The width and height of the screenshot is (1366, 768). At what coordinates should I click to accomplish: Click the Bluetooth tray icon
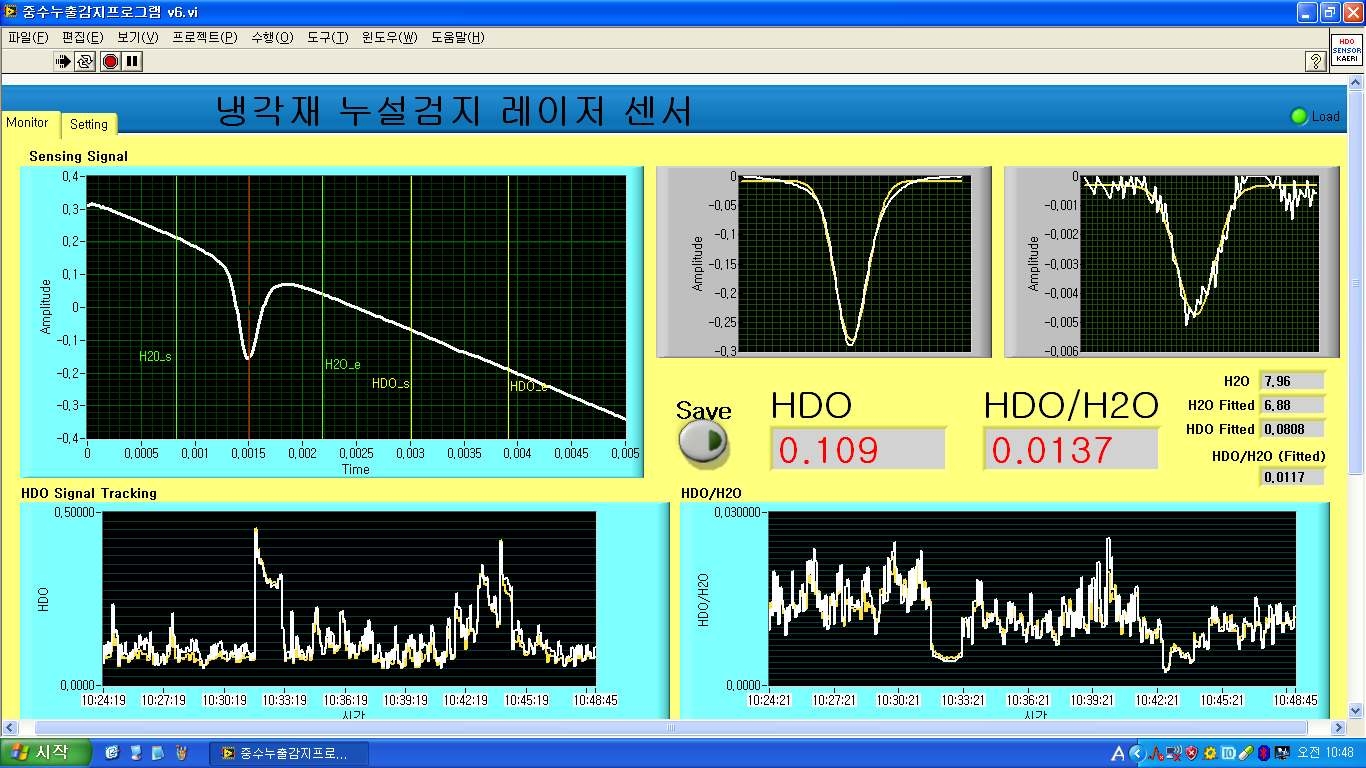[1263, 753]
